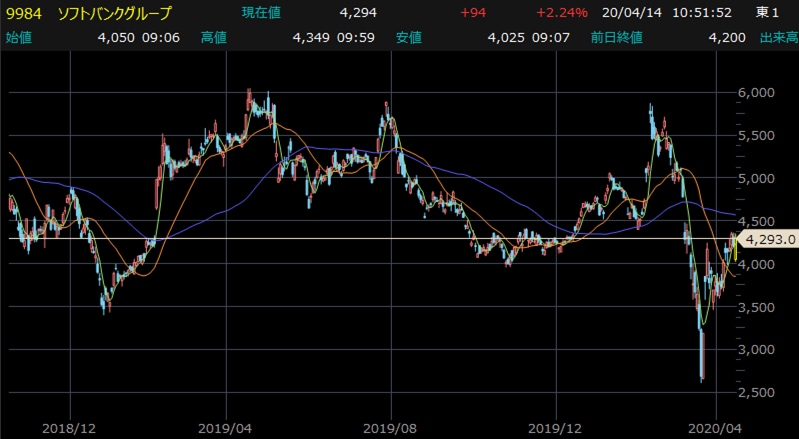The width and height of the screenshot is (799, 439).
Task: Click the 2019/08 date axis label
Action: pyautogui.click(x=390, y=428)
